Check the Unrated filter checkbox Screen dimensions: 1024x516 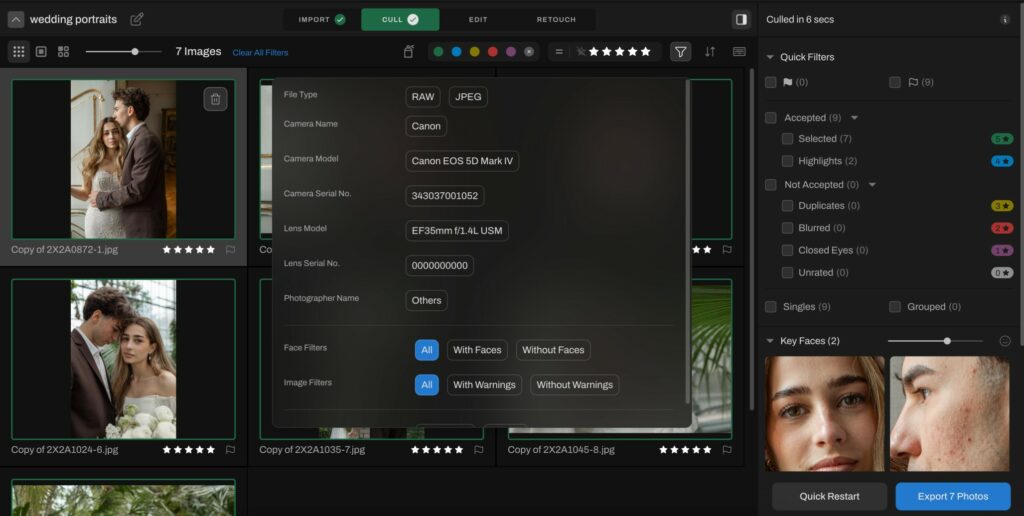(788, 272)
